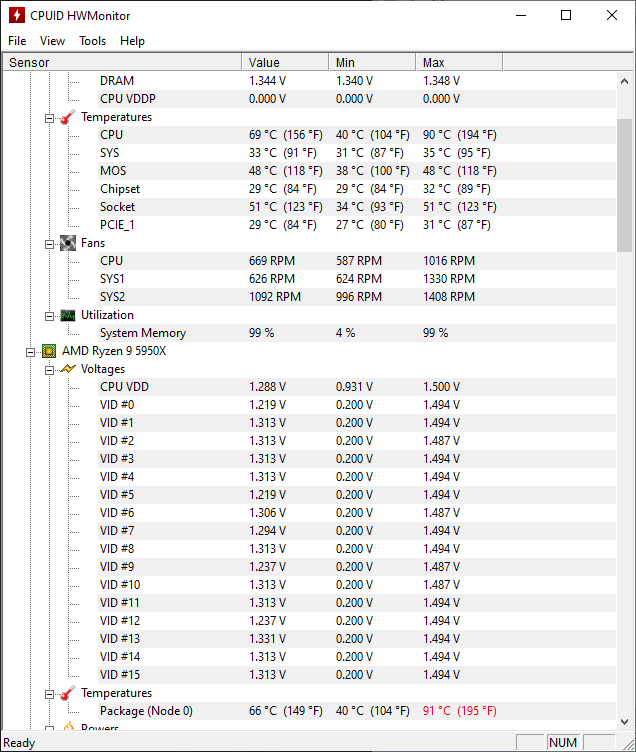Select the SYS1 fan row
The height and width of the screenshot is (752, 636).
[x=357, y=279]
